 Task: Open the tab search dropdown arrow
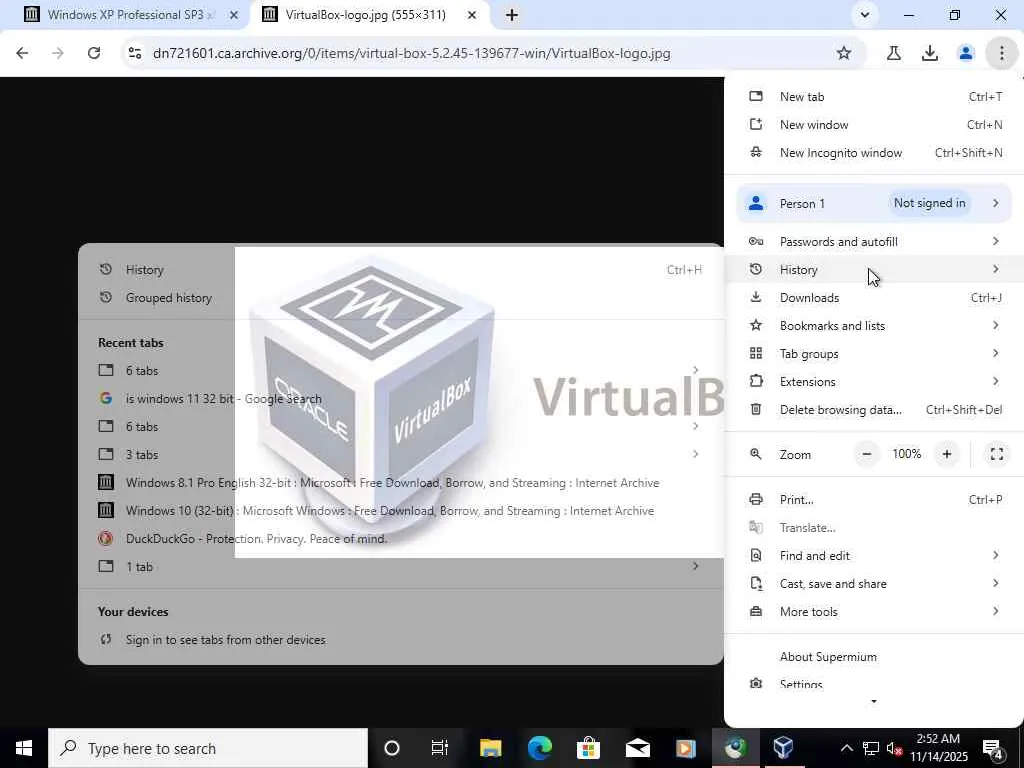coord(865,14)
